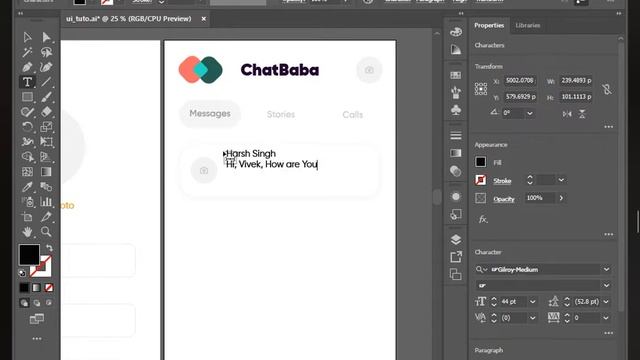The image size is (640, 360).
Task: Set paint to Color mode in toolbar
Action: tap(24, 288)
